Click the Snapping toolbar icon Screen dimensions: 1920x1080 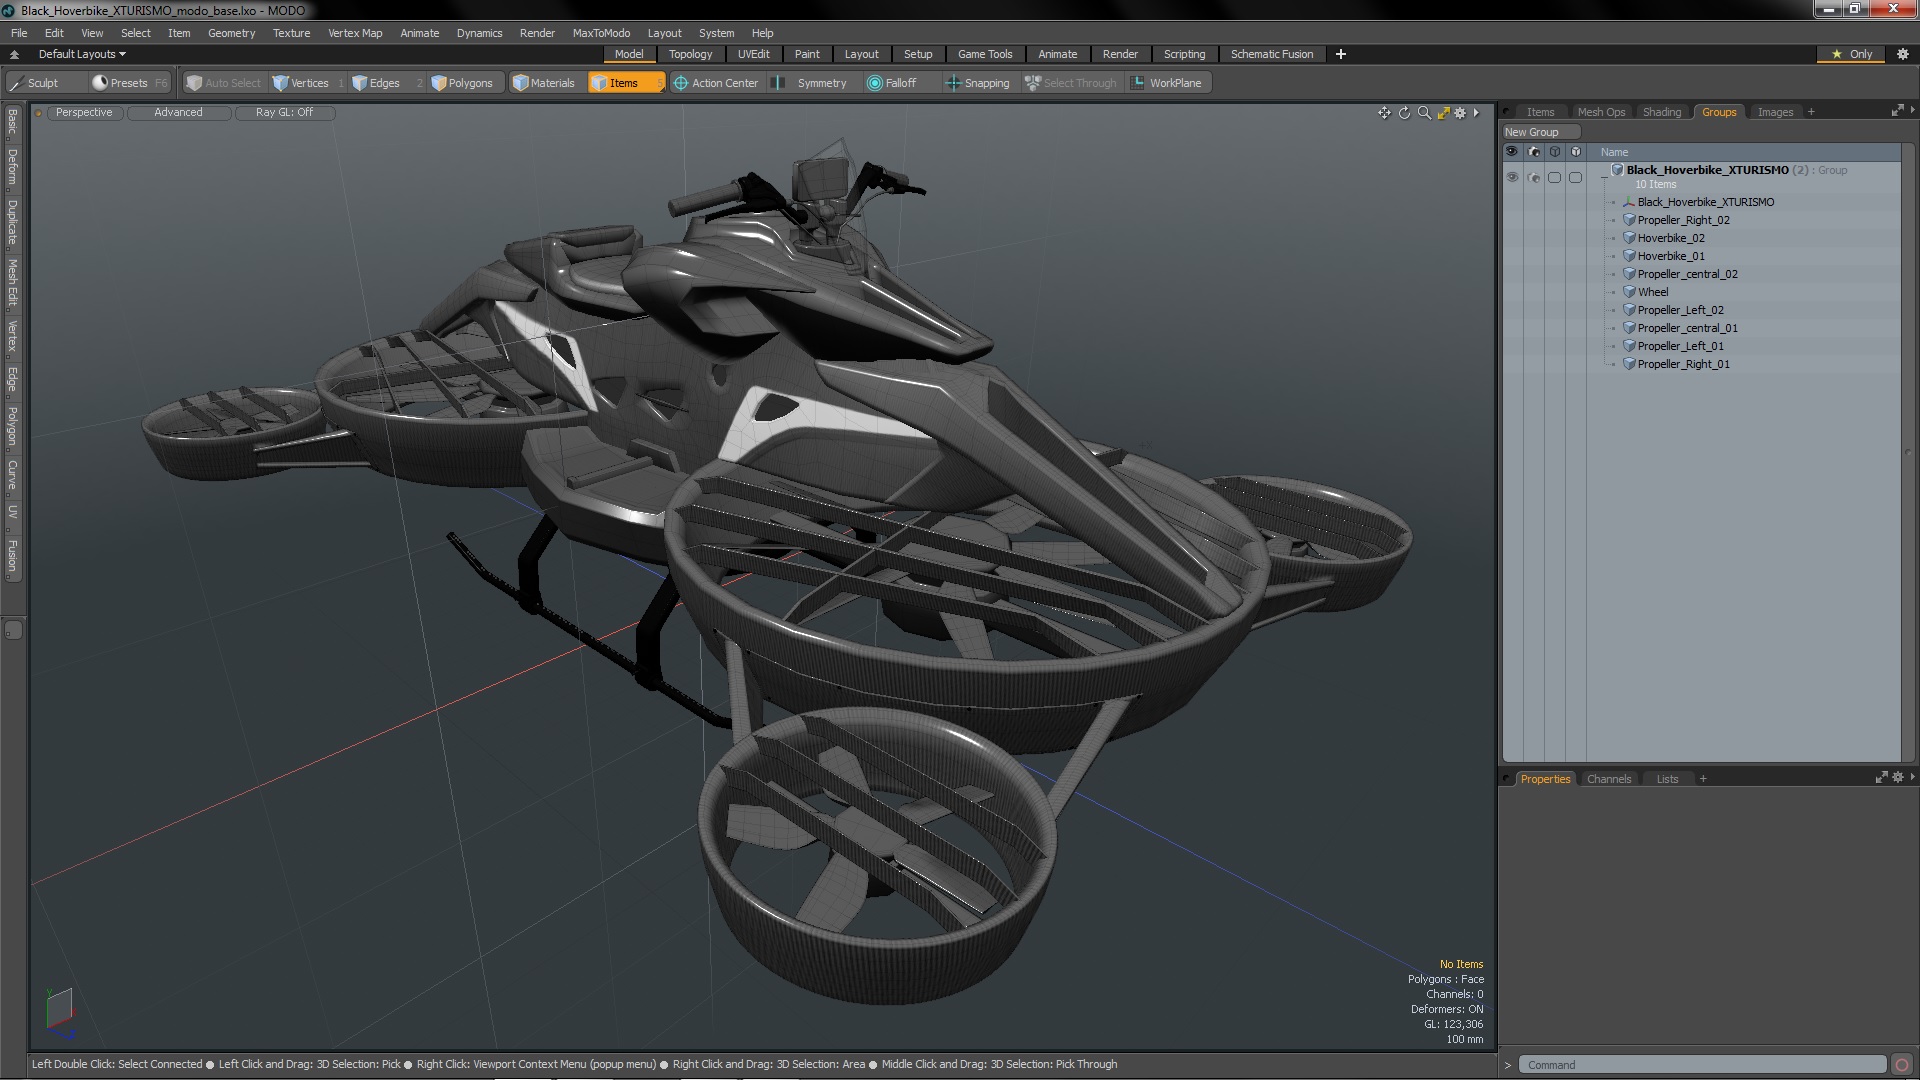pos(953,83)
